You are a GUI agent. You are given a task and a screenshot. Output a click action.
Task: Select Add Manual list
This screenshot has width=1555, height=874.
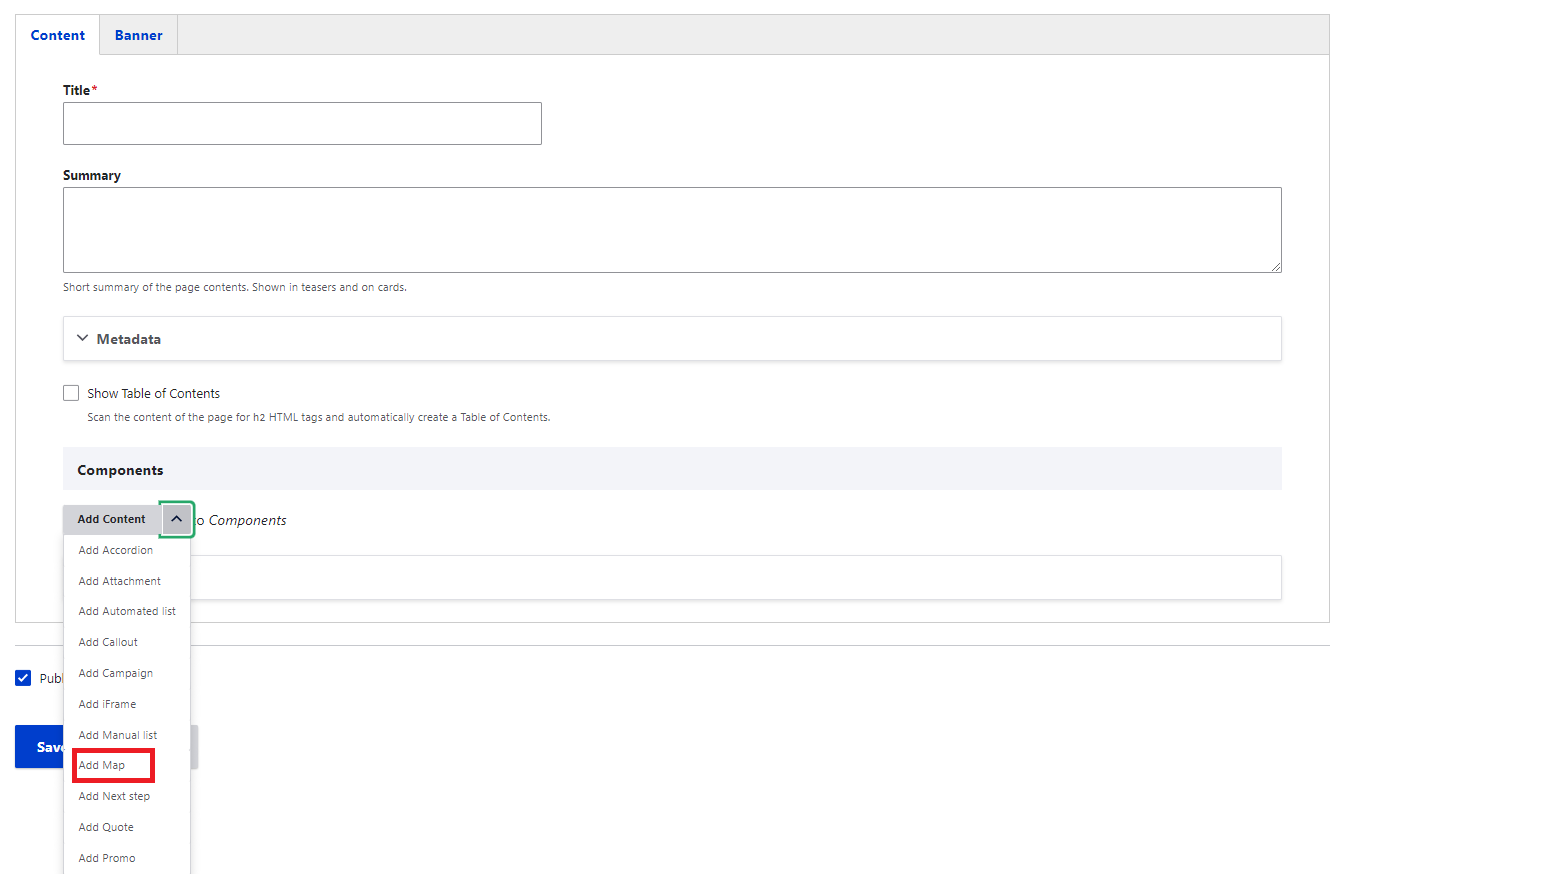118,735
